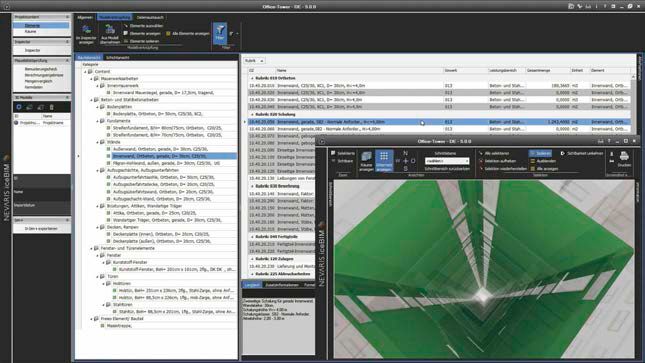
Task: Click 'Elemente anzeigen' in the ribbon
Action: click(142, 33)
